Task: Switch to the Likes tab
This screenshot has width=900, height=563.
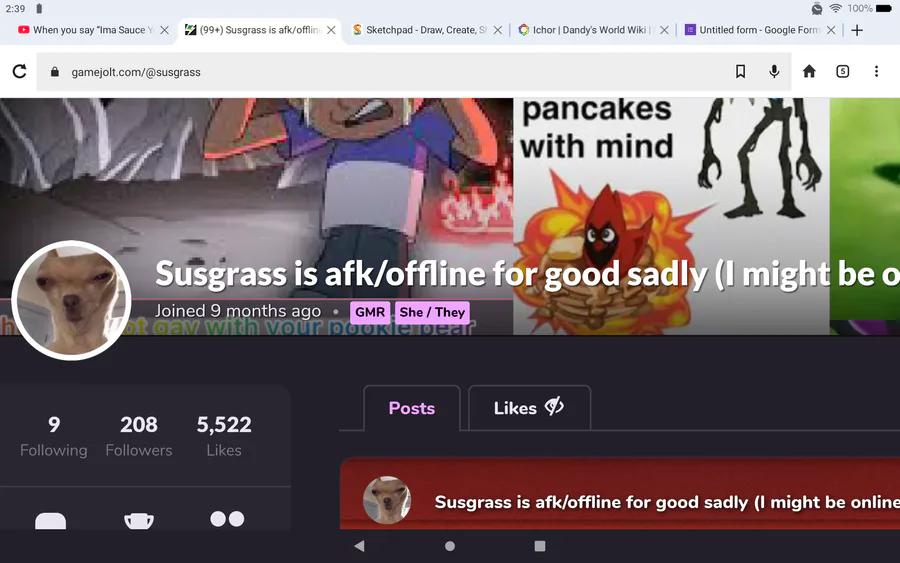Action: [529, 407]
